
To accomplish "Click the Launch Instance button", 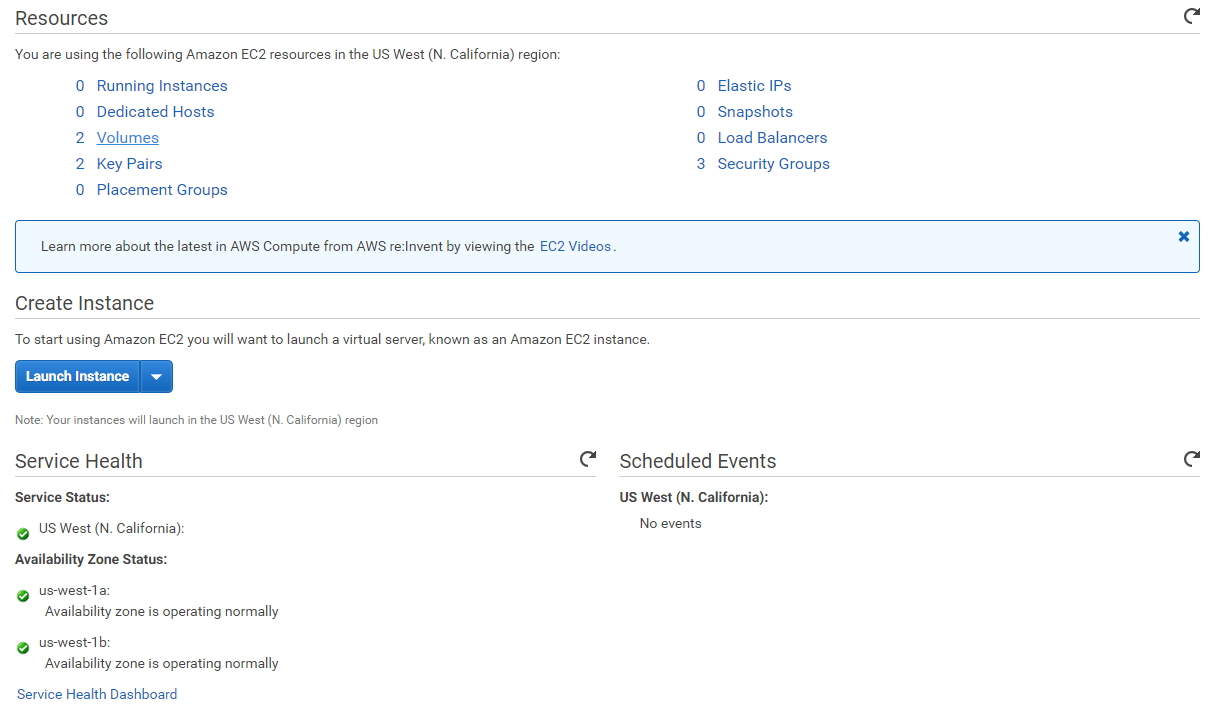I will point(77,377).
